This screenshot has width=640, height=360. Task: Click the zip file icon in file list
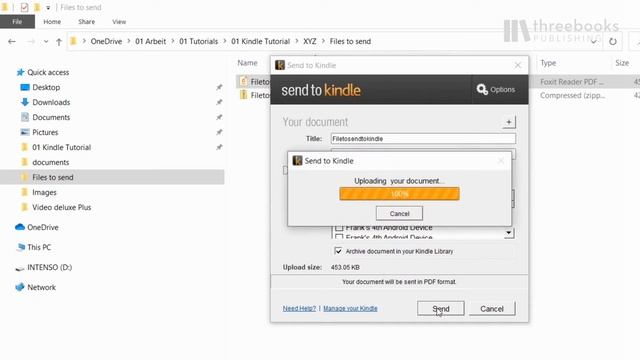coord(244,95)
